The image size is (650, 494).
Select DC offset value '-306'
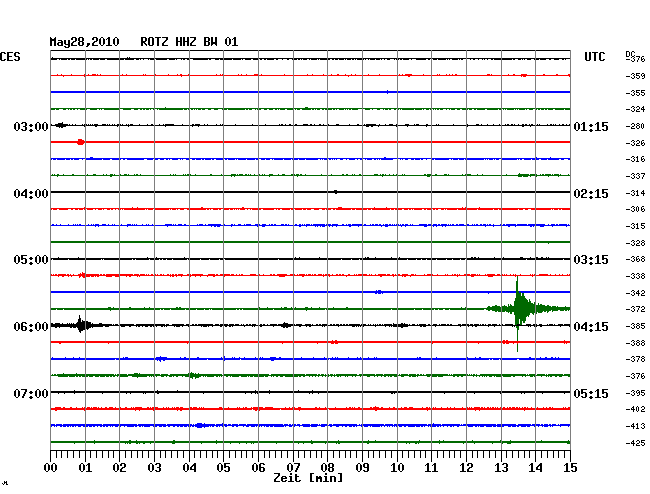635,209
